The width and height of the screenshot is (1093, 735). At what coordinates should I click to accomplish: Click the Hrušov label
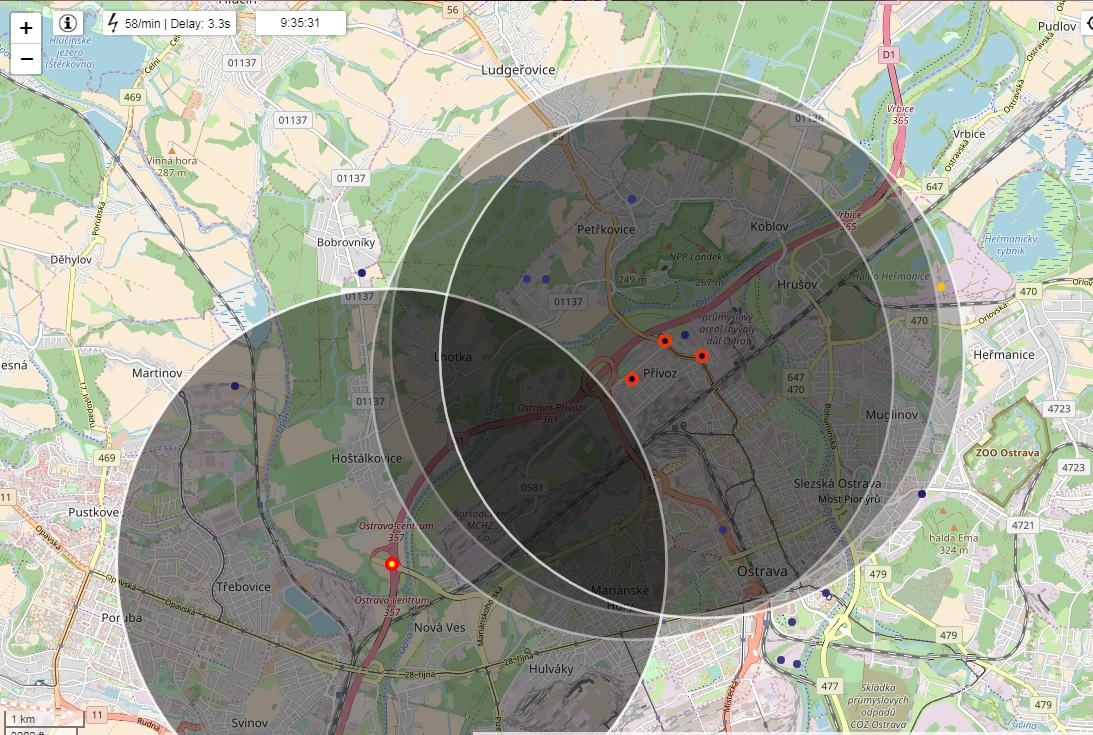797,285
